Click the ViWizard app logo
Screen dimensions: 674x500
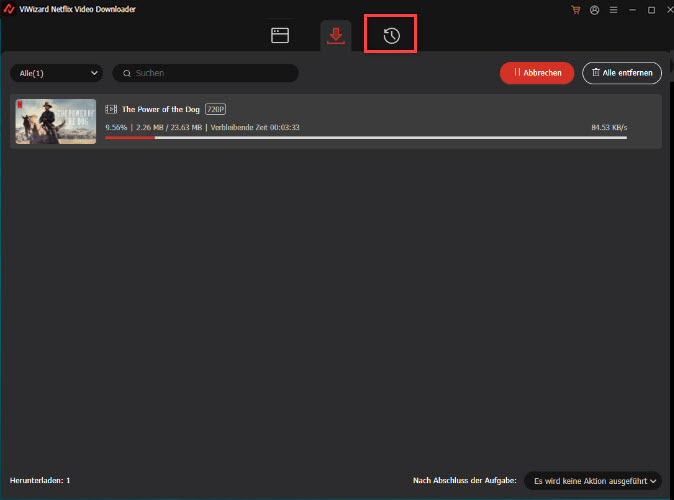tap(9, 9)
